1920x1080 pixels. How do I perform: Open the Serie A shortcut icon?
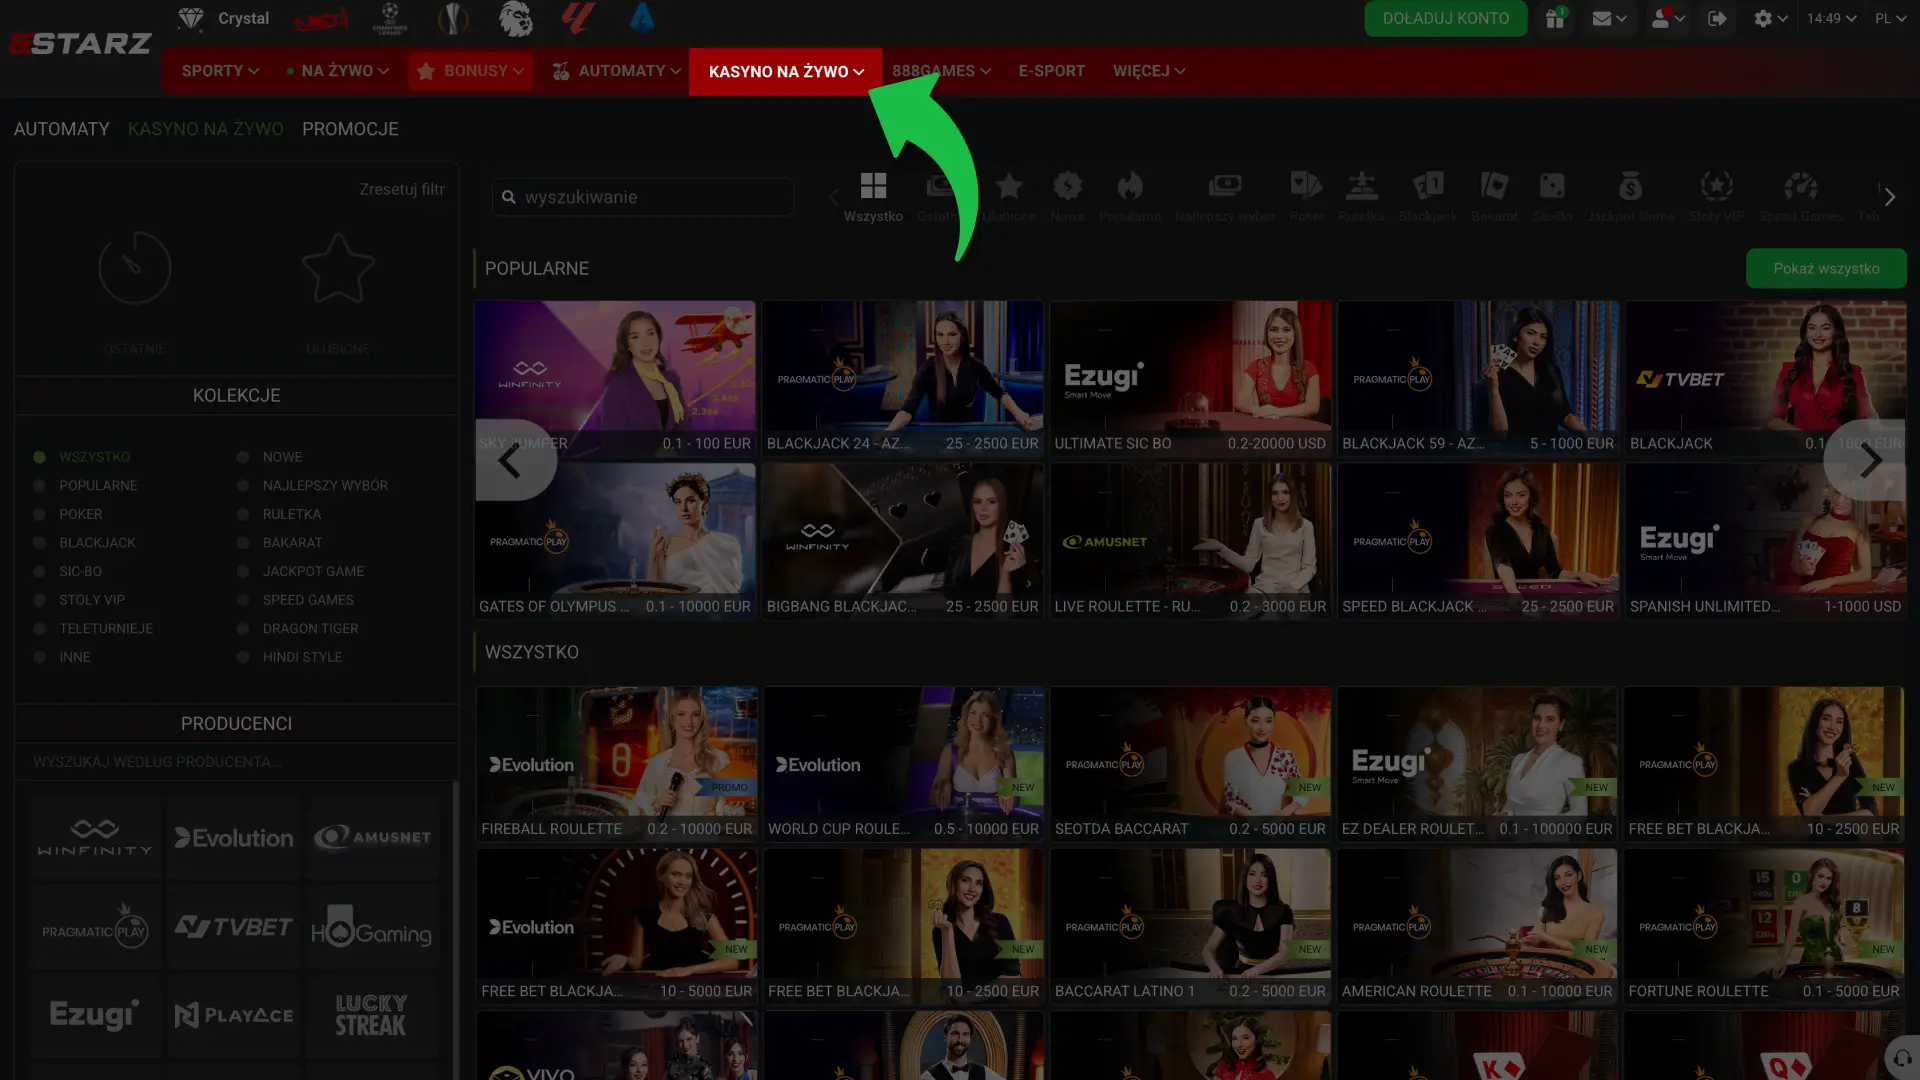(642, 18)
